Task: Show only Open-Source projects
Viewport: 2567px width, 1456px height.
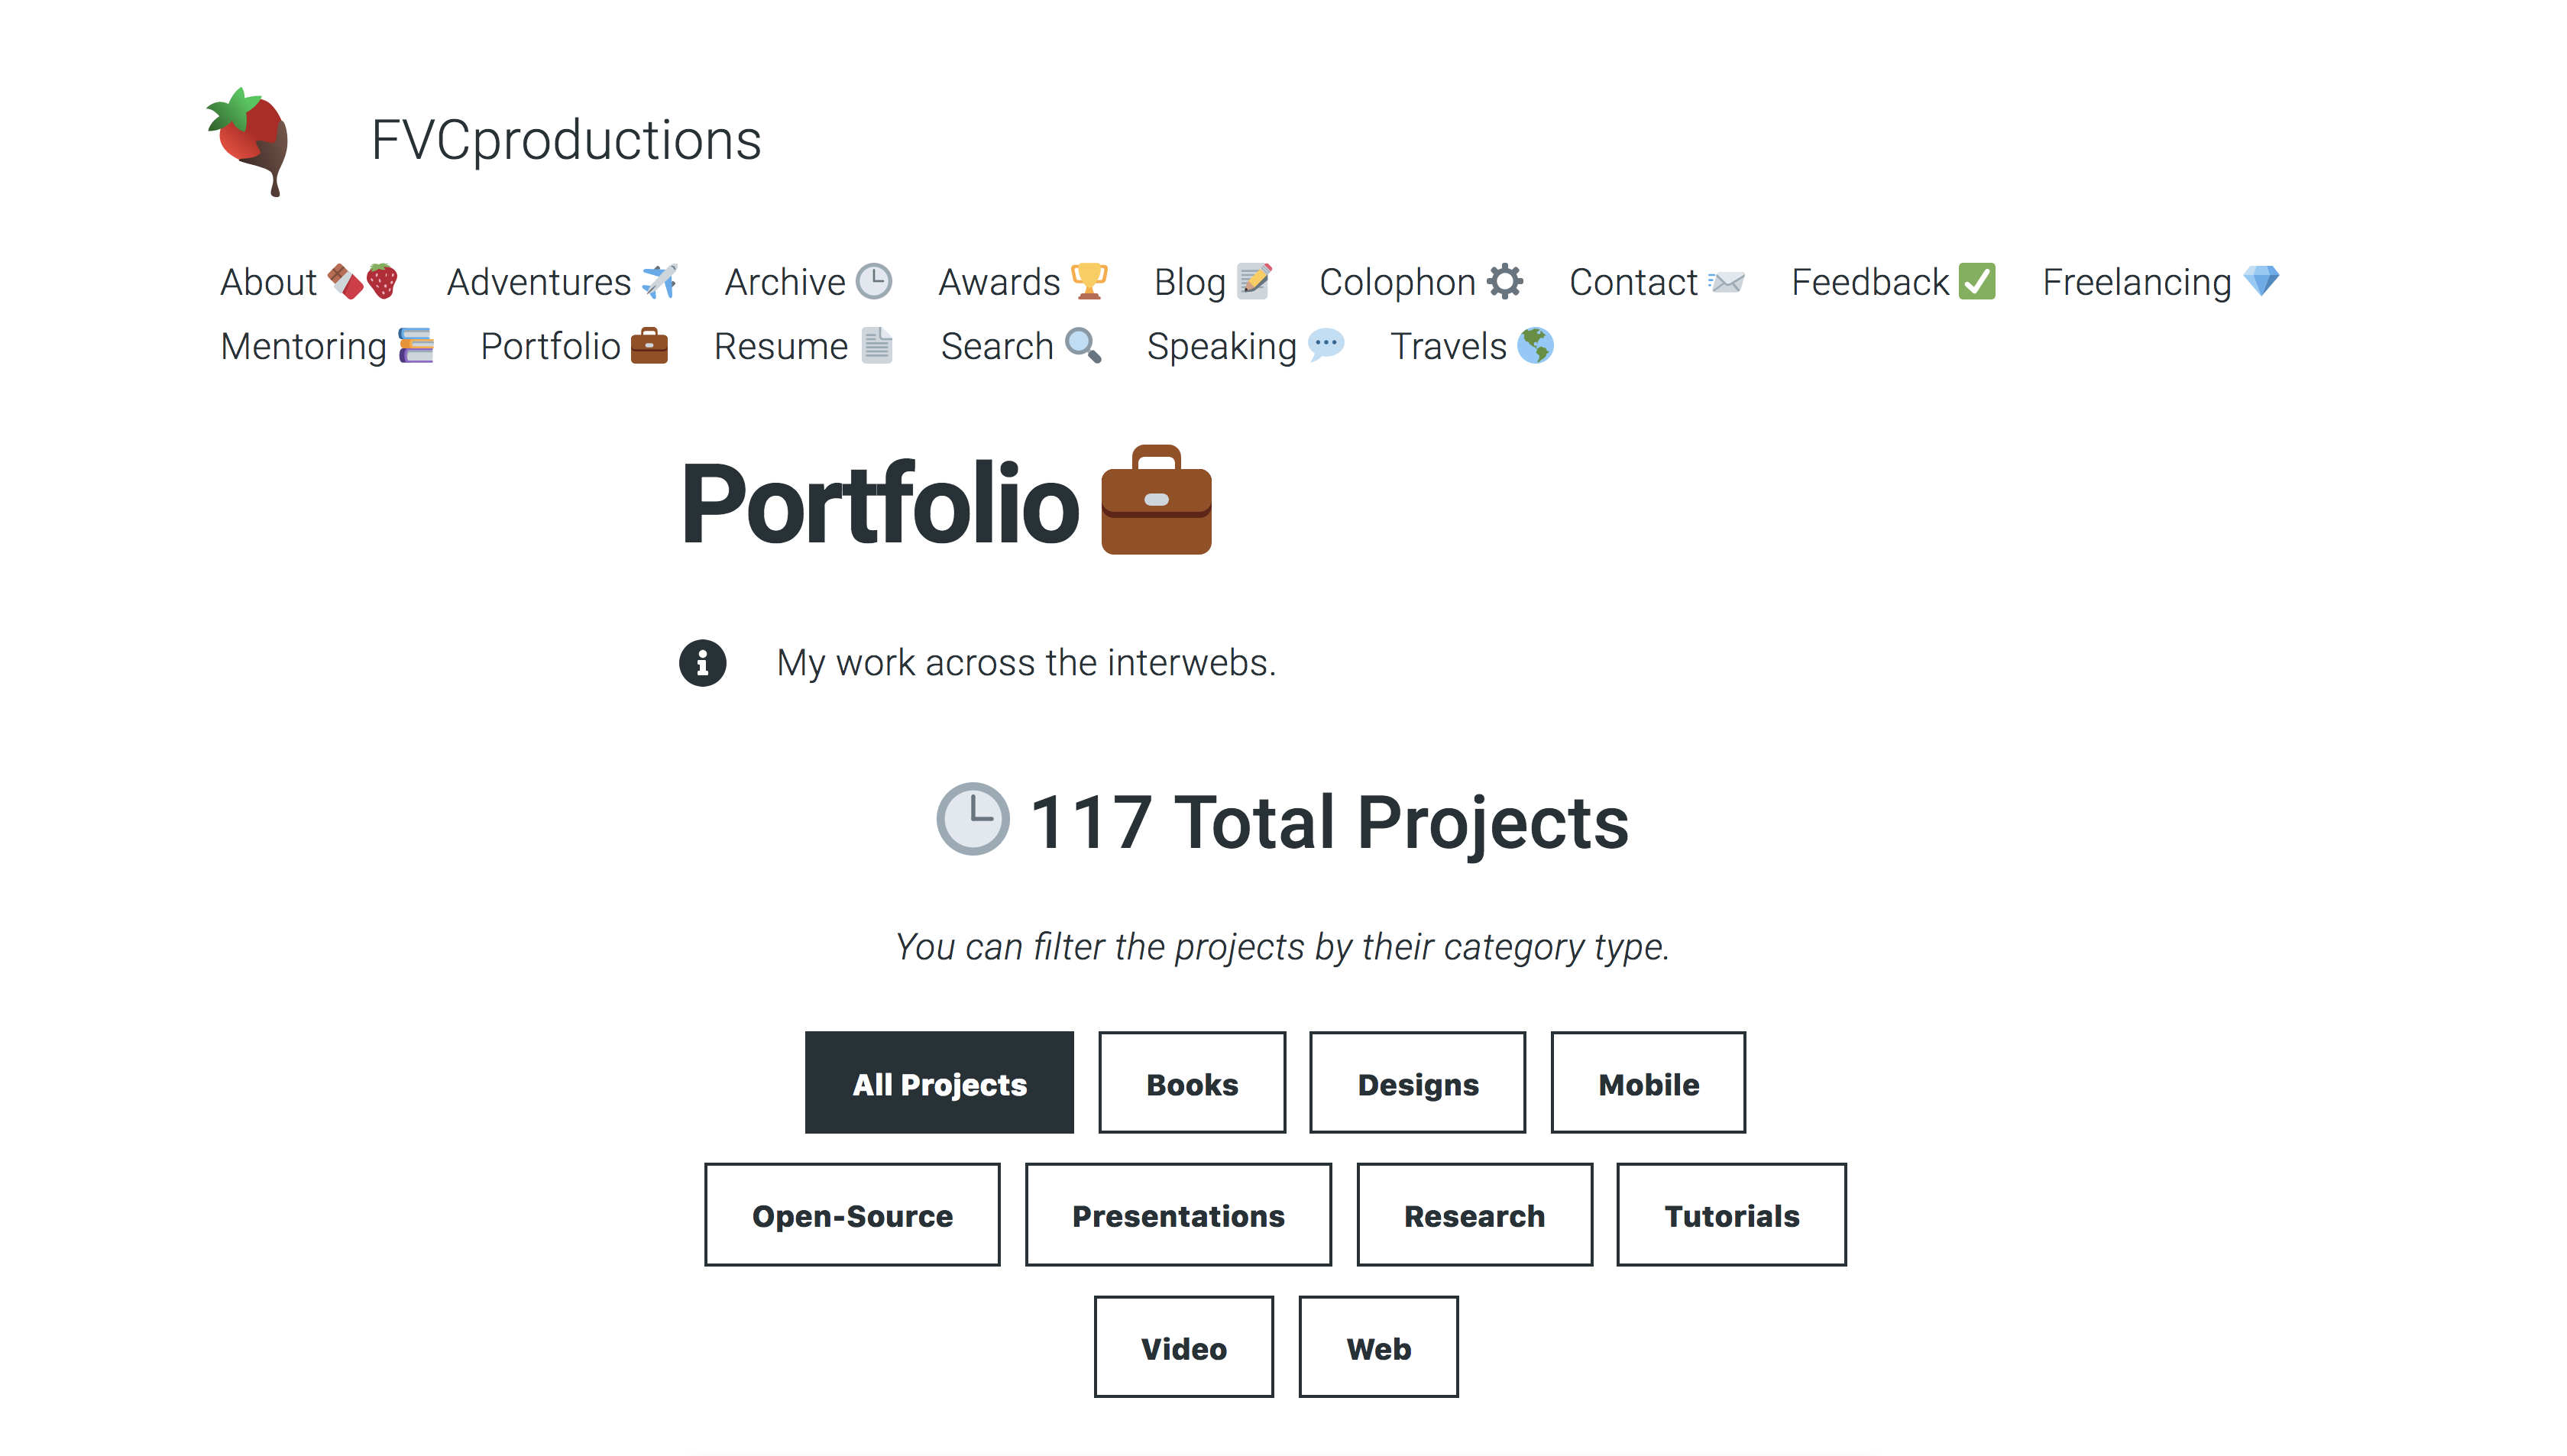Action: click(x=852, y=1215)
